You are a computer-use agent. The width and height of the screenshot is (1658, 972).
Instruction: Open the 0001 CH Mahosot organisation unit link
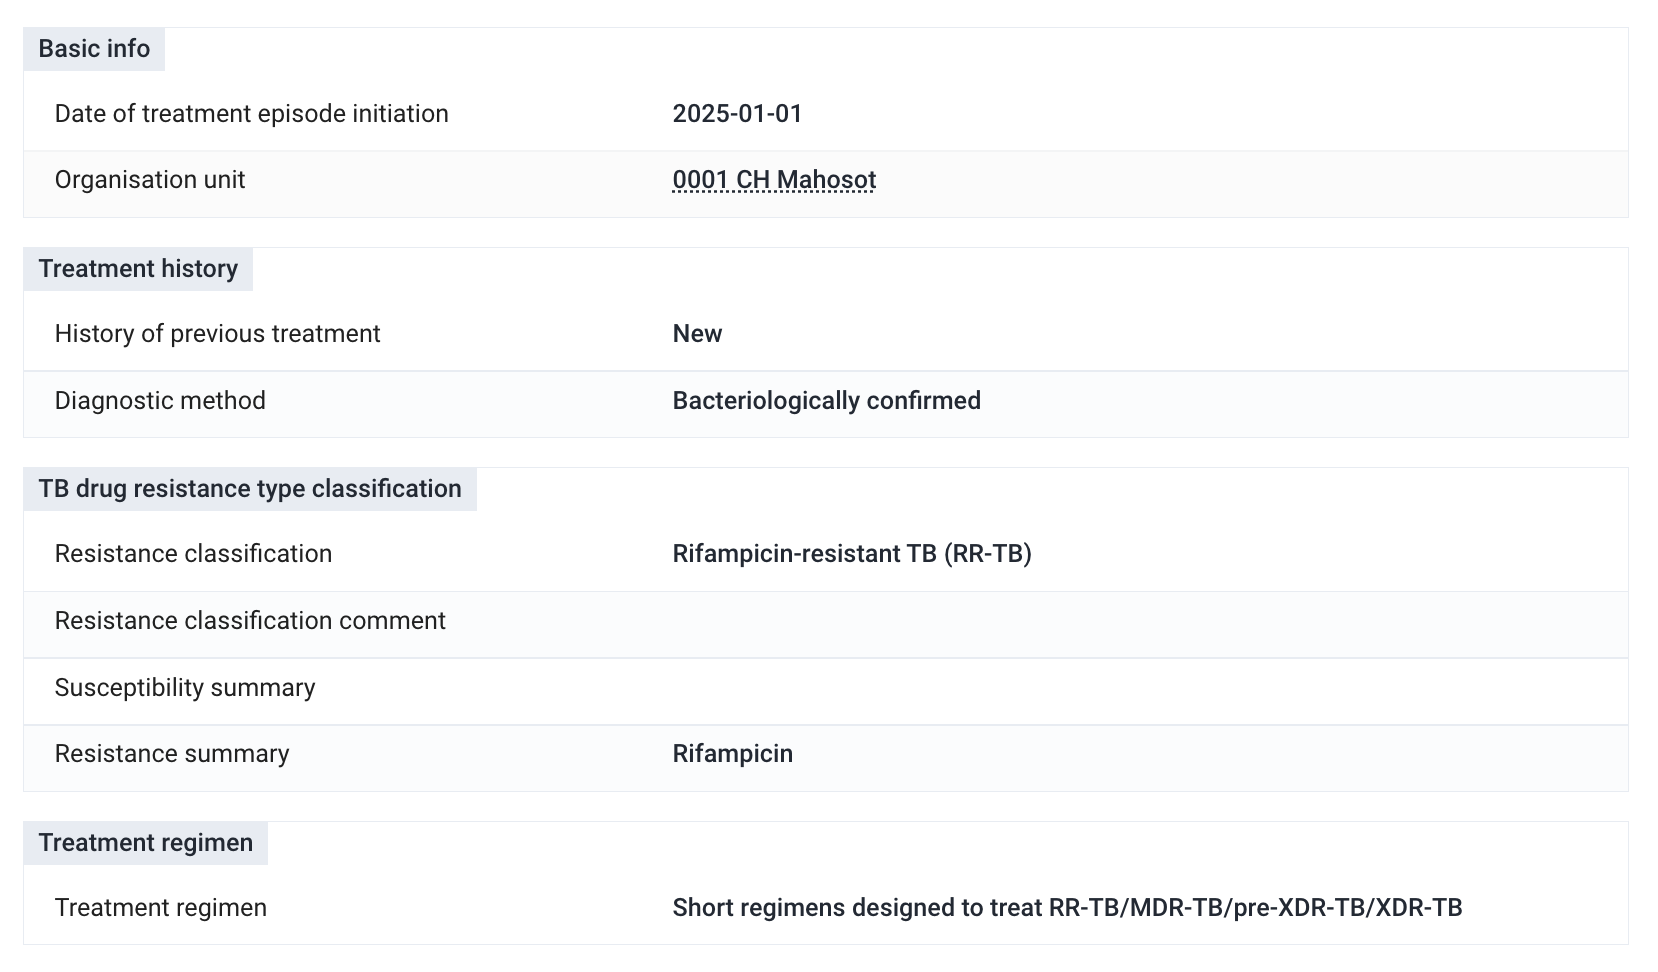[x=774, y=180]
